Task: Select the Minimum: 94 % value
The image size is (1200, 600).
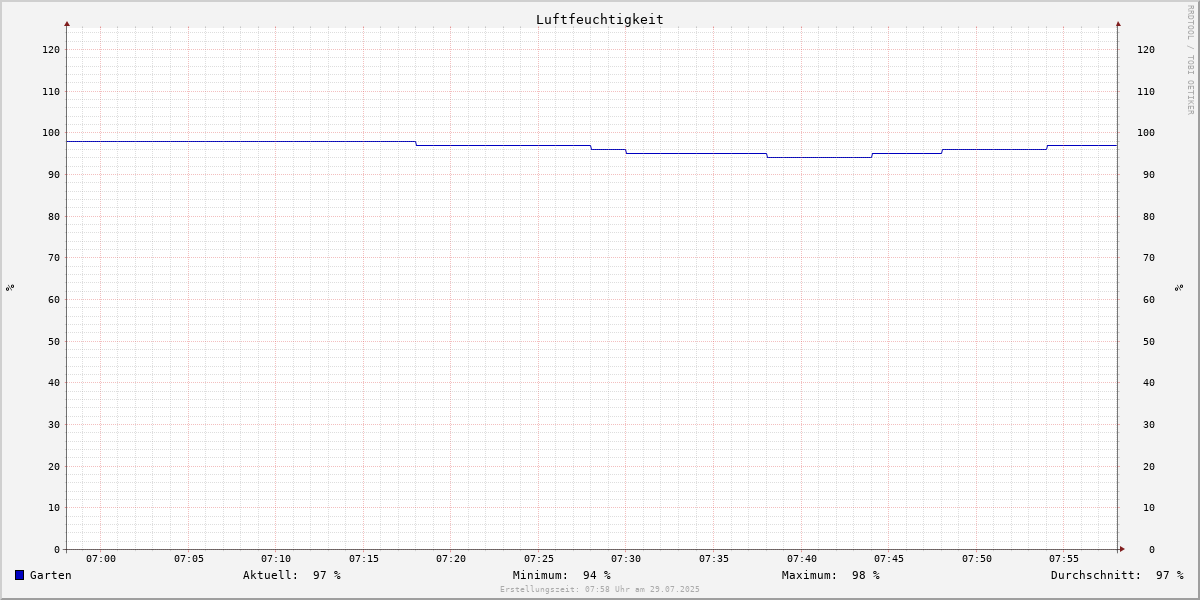Action: 562,575
